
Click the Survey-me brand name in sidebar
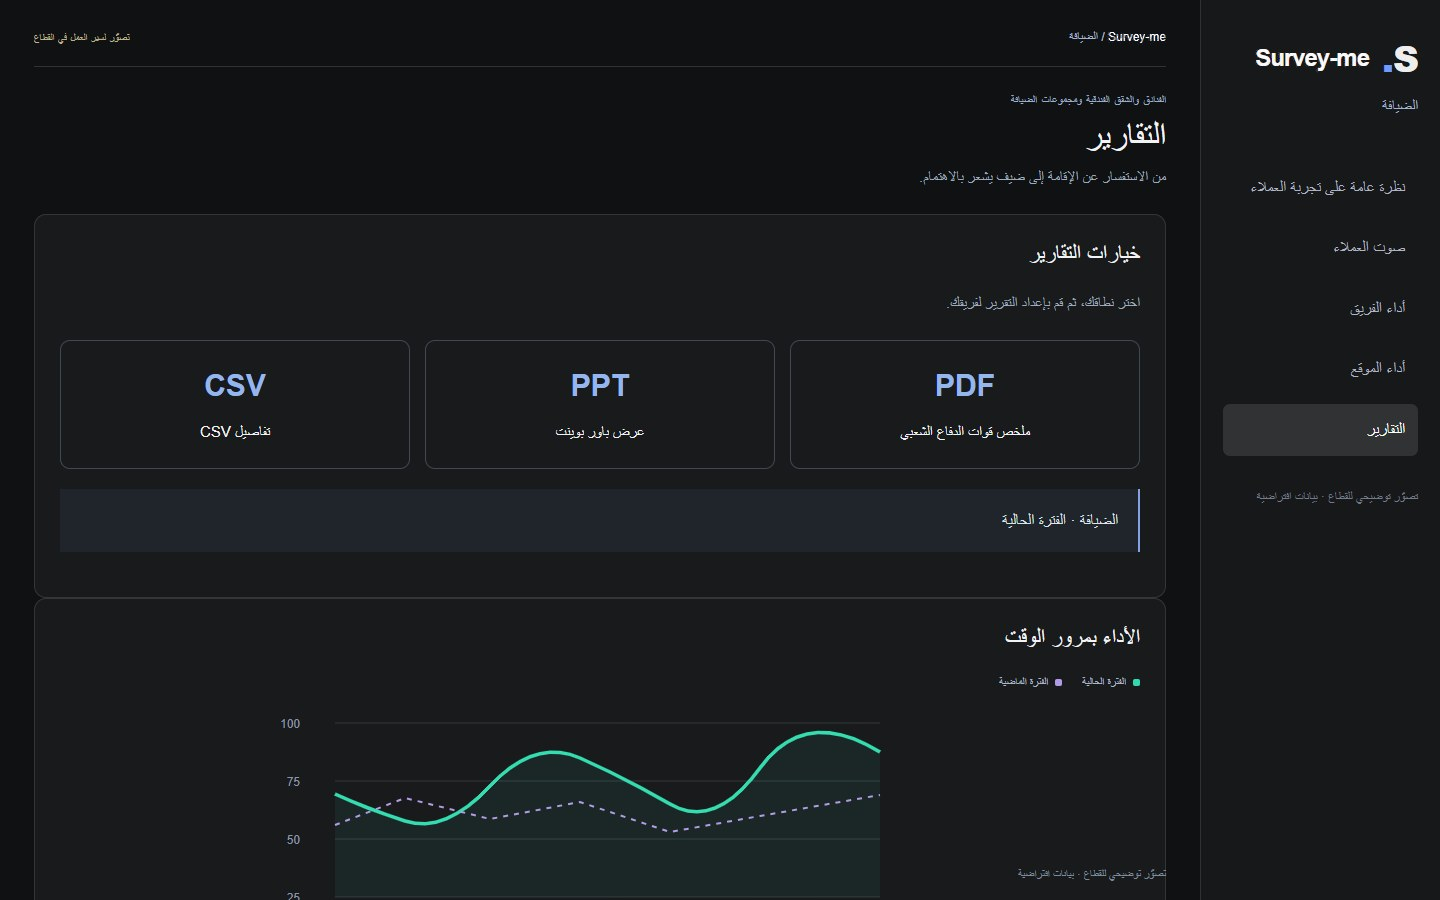[x=1312, y=58]
